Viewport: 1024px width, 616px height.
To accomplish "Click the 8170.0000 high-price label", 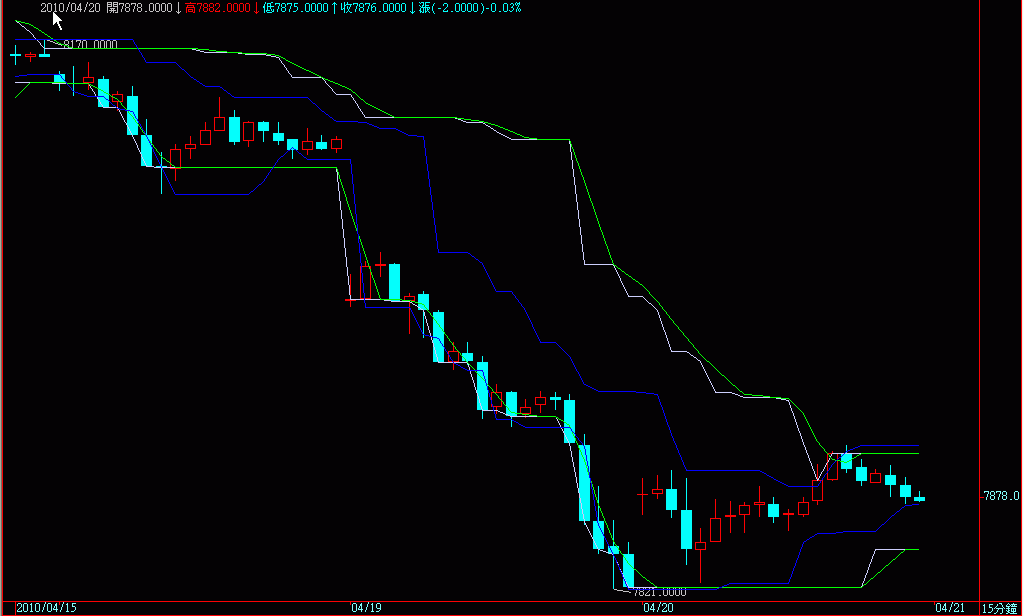I will click(90, 44).
